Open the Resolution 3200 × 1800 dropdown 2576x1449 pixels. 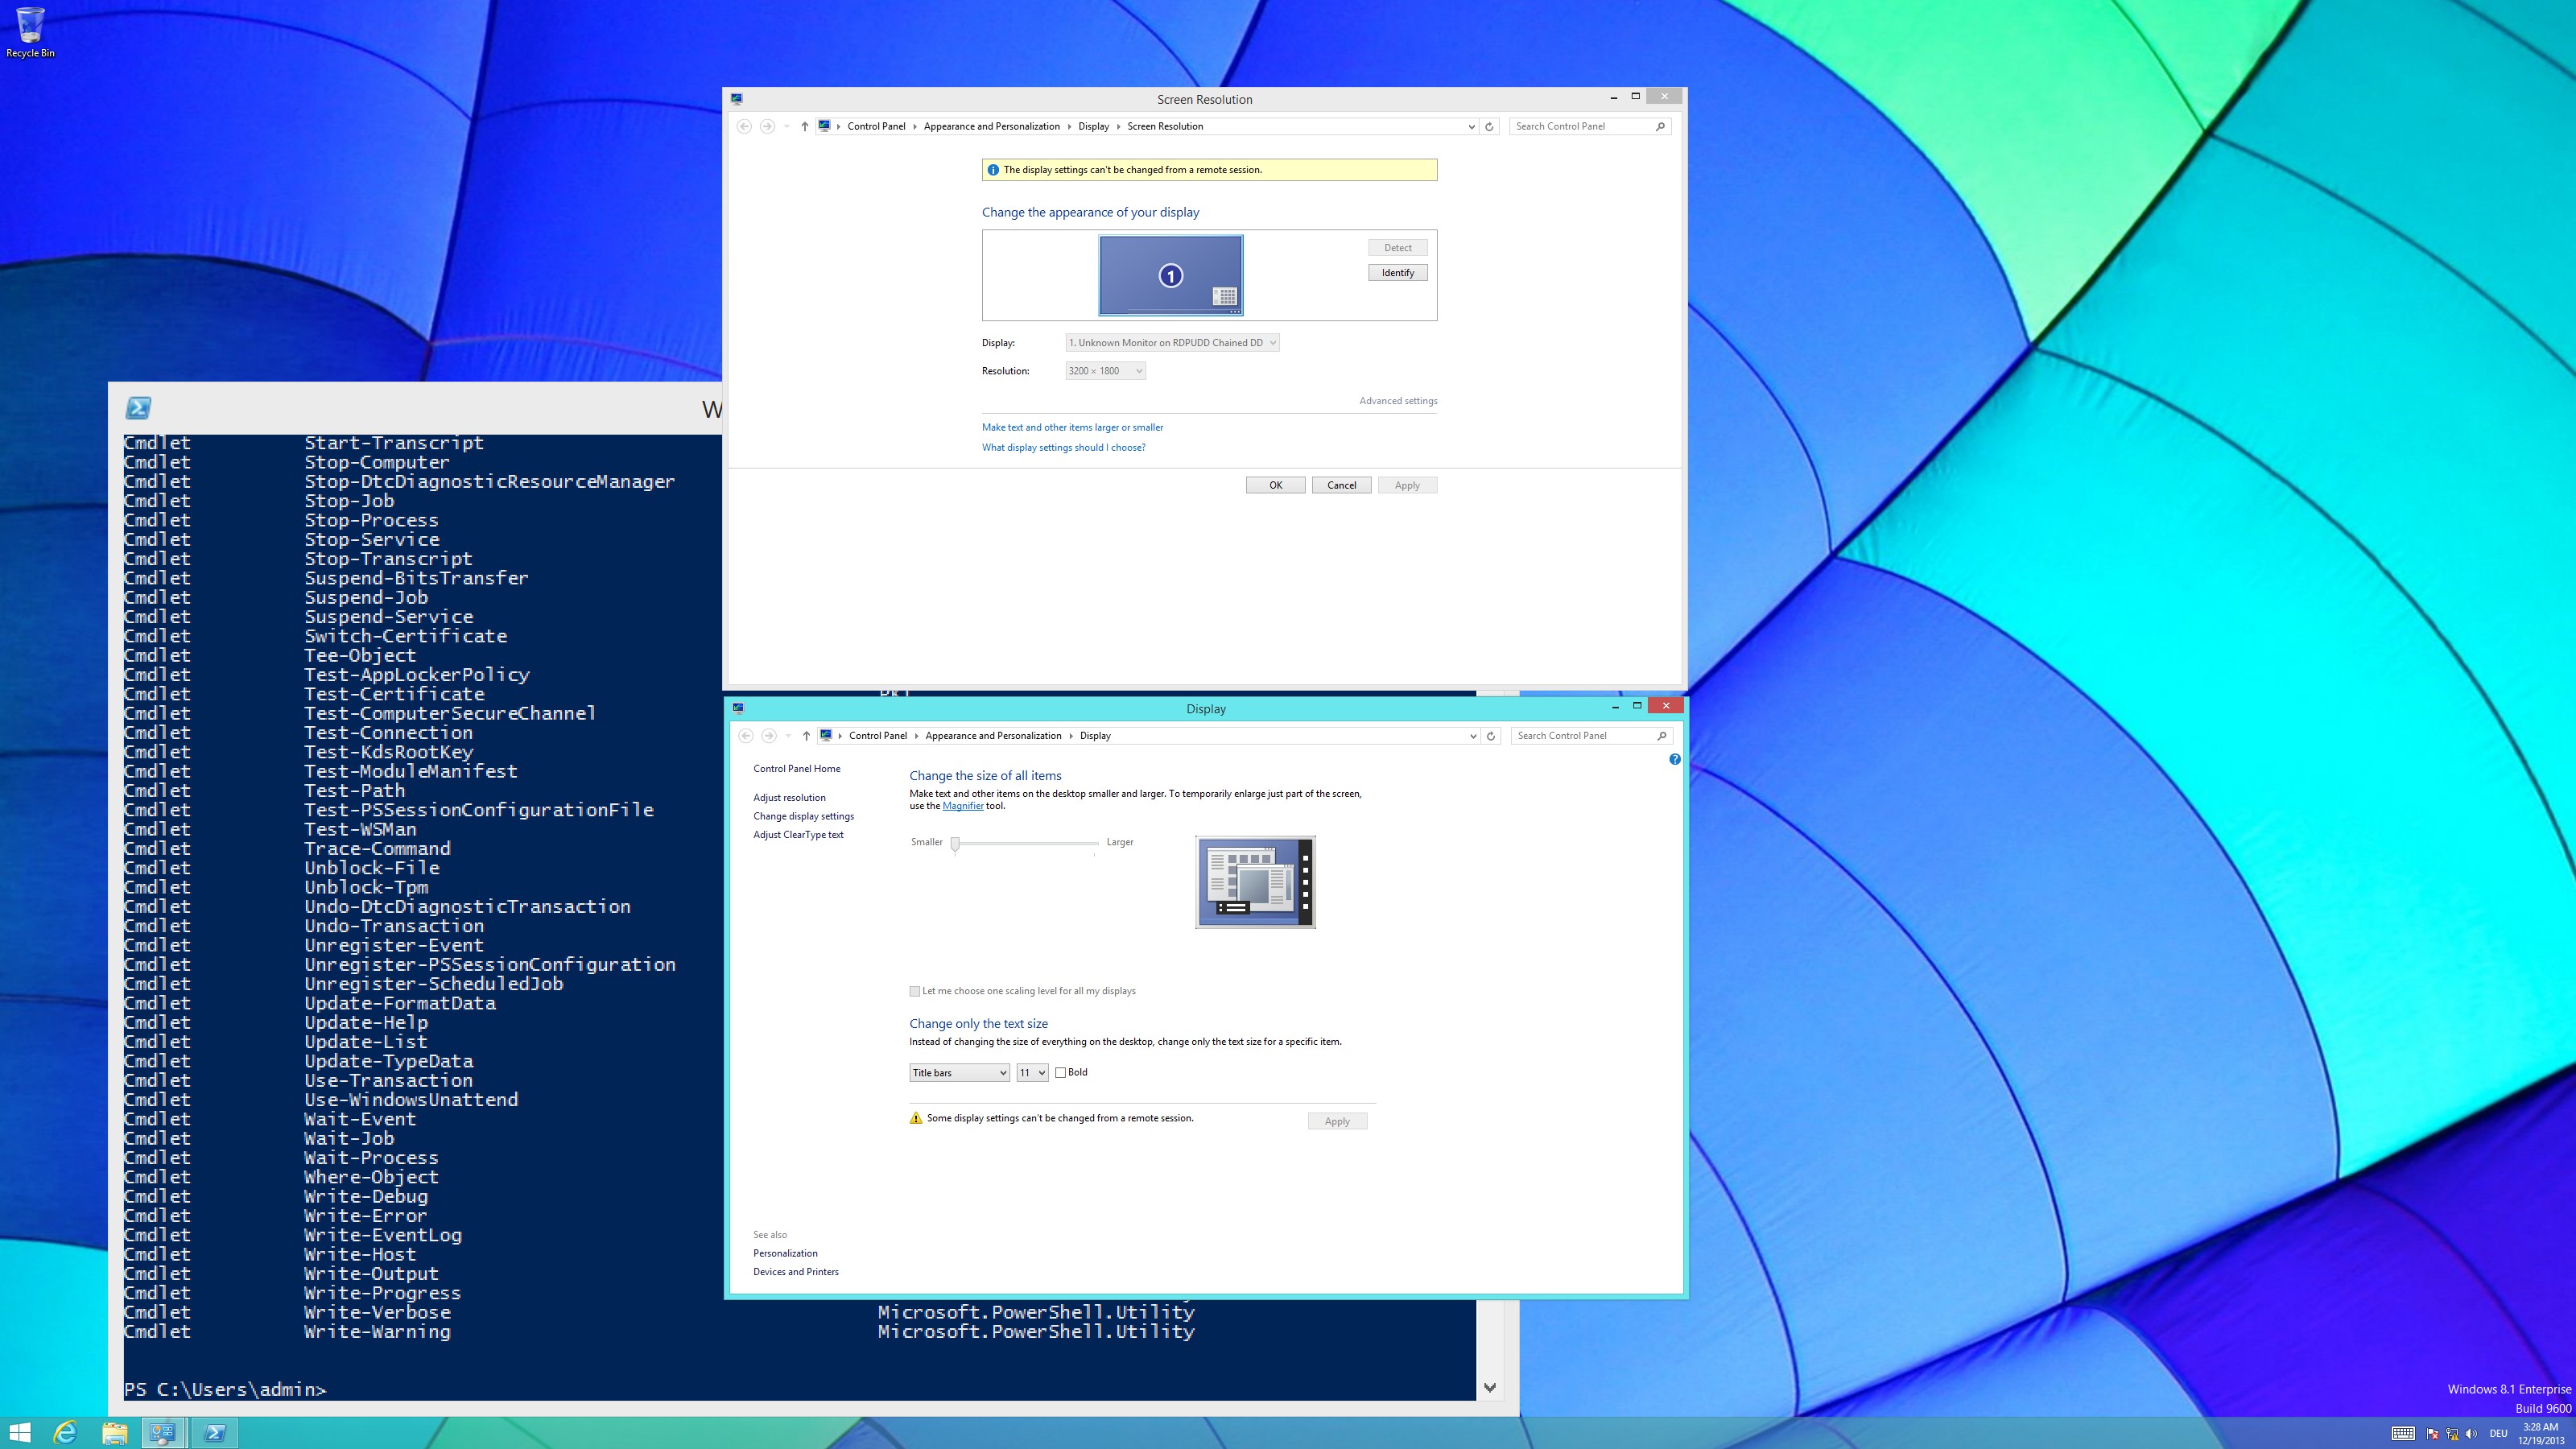click(x=1105, y=371)
